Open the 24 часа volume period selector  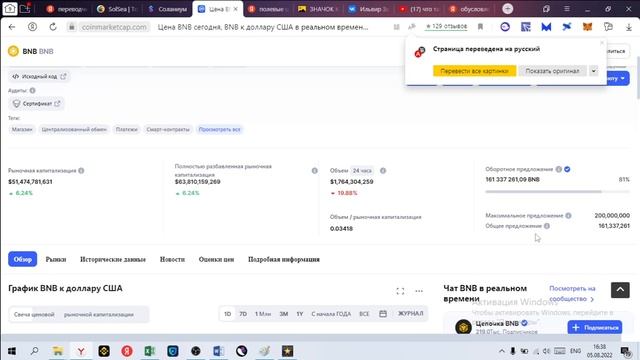pos(362,171)
